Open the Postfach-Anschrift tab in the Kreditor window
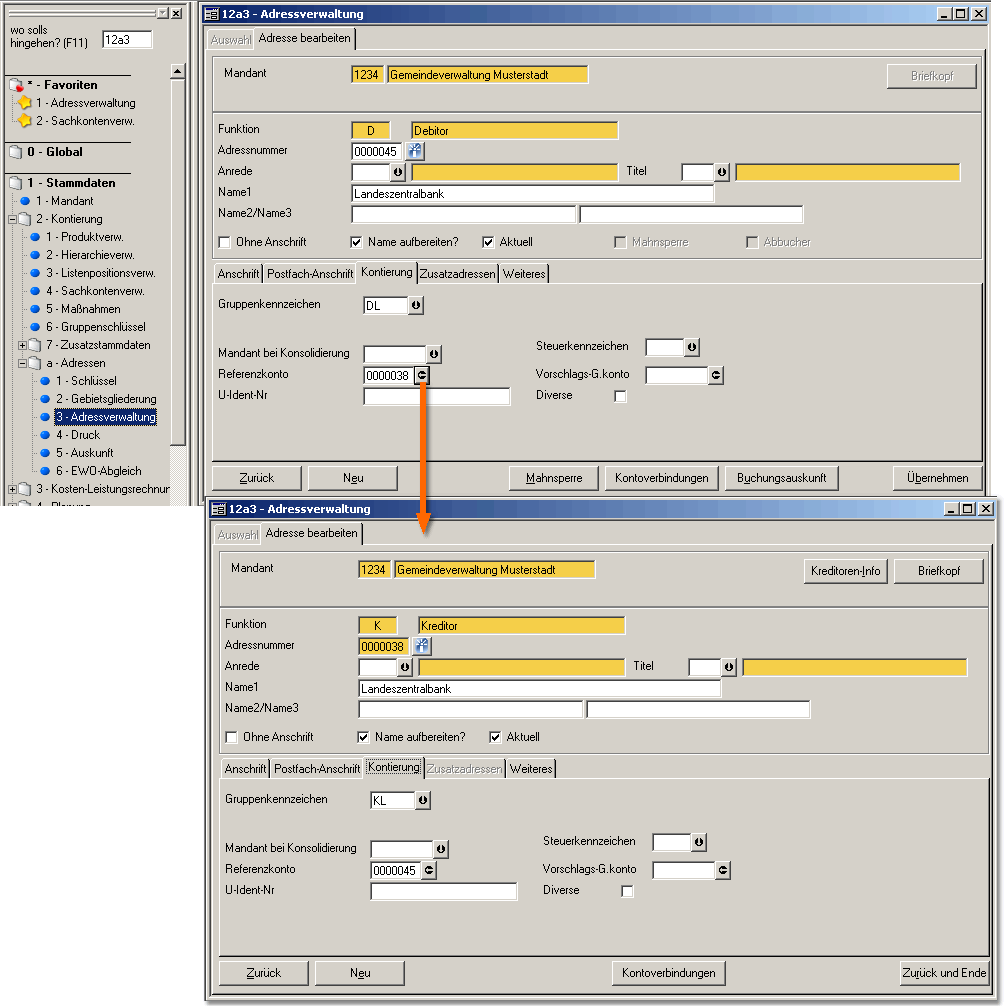The width and height of the screenshot is (1004, 1008). pyautogui.click(x=317, y=768)
